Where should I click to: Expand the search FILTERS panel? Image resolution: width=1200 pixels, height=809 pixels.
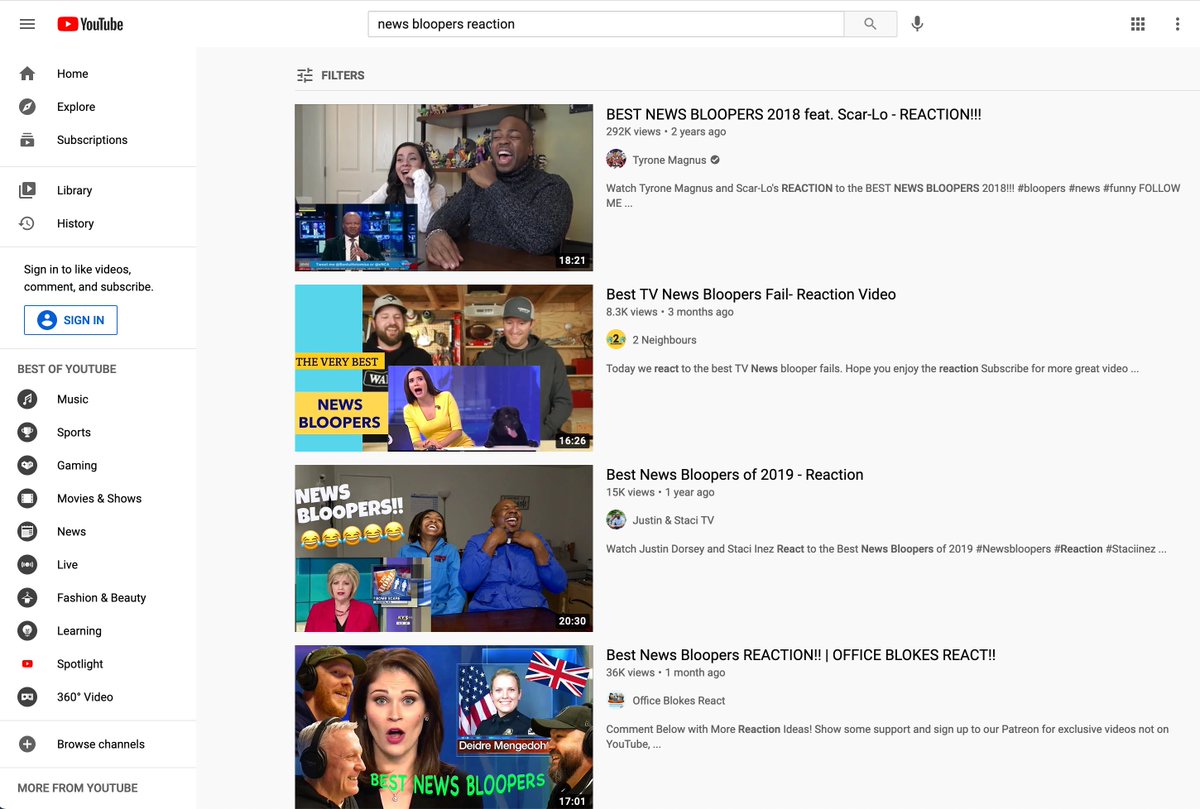[x=330, y=75]
